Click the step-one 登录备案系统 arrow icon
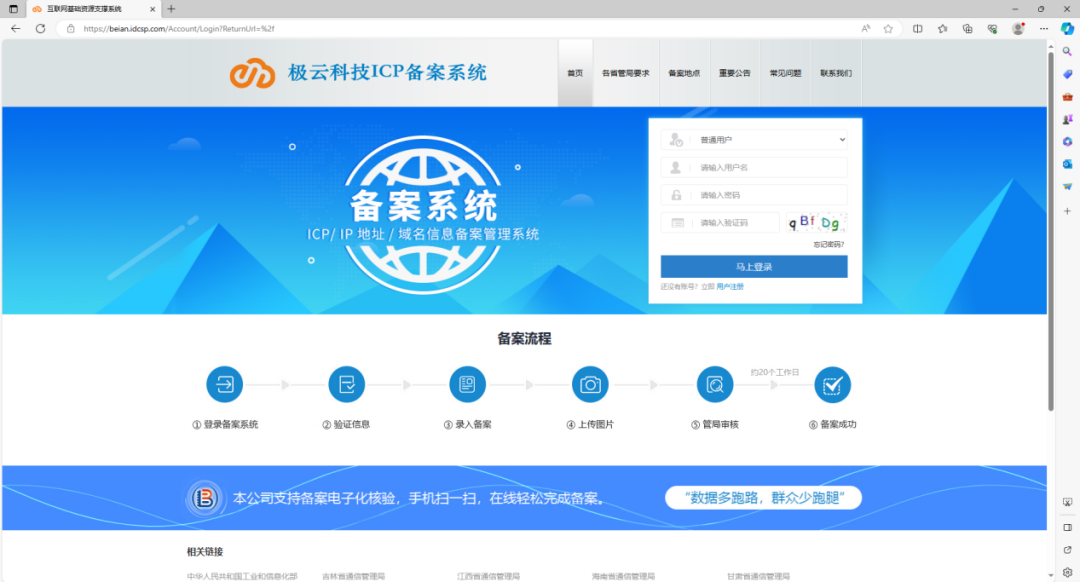Image resolution: width=1080 pixels, height=582 pixels. click(224, 383)
